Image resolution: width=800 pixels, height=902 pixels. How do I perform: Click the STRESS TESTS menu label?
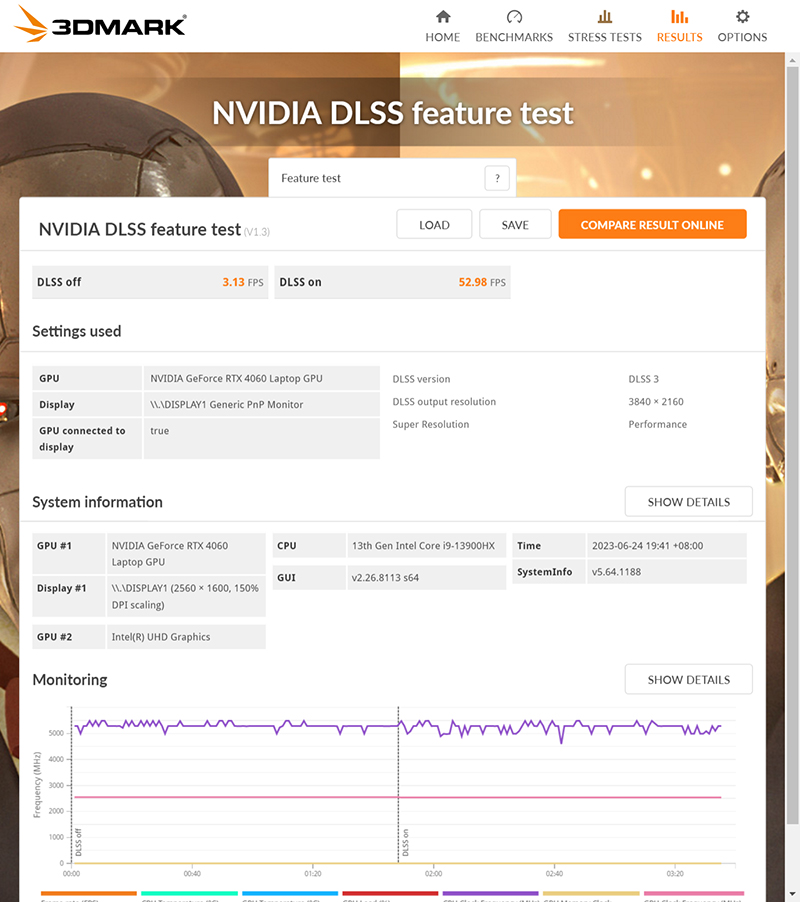click(x=604, y=37)
